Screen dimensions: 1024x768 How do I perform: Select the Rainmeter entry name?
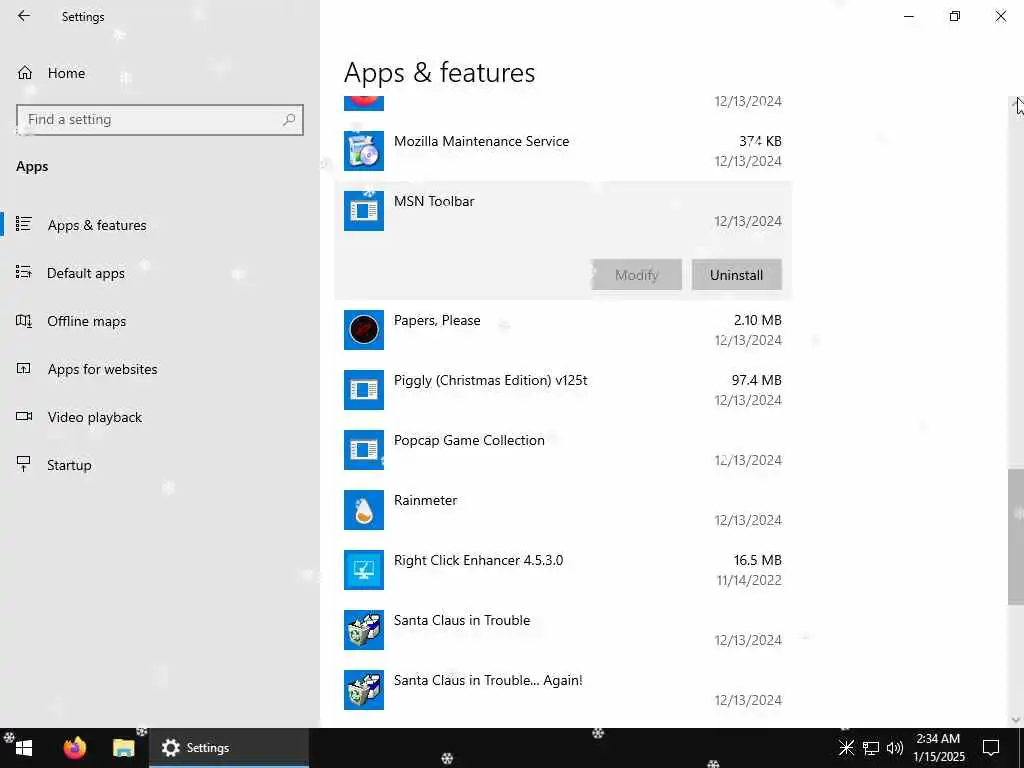coord(425,500)
